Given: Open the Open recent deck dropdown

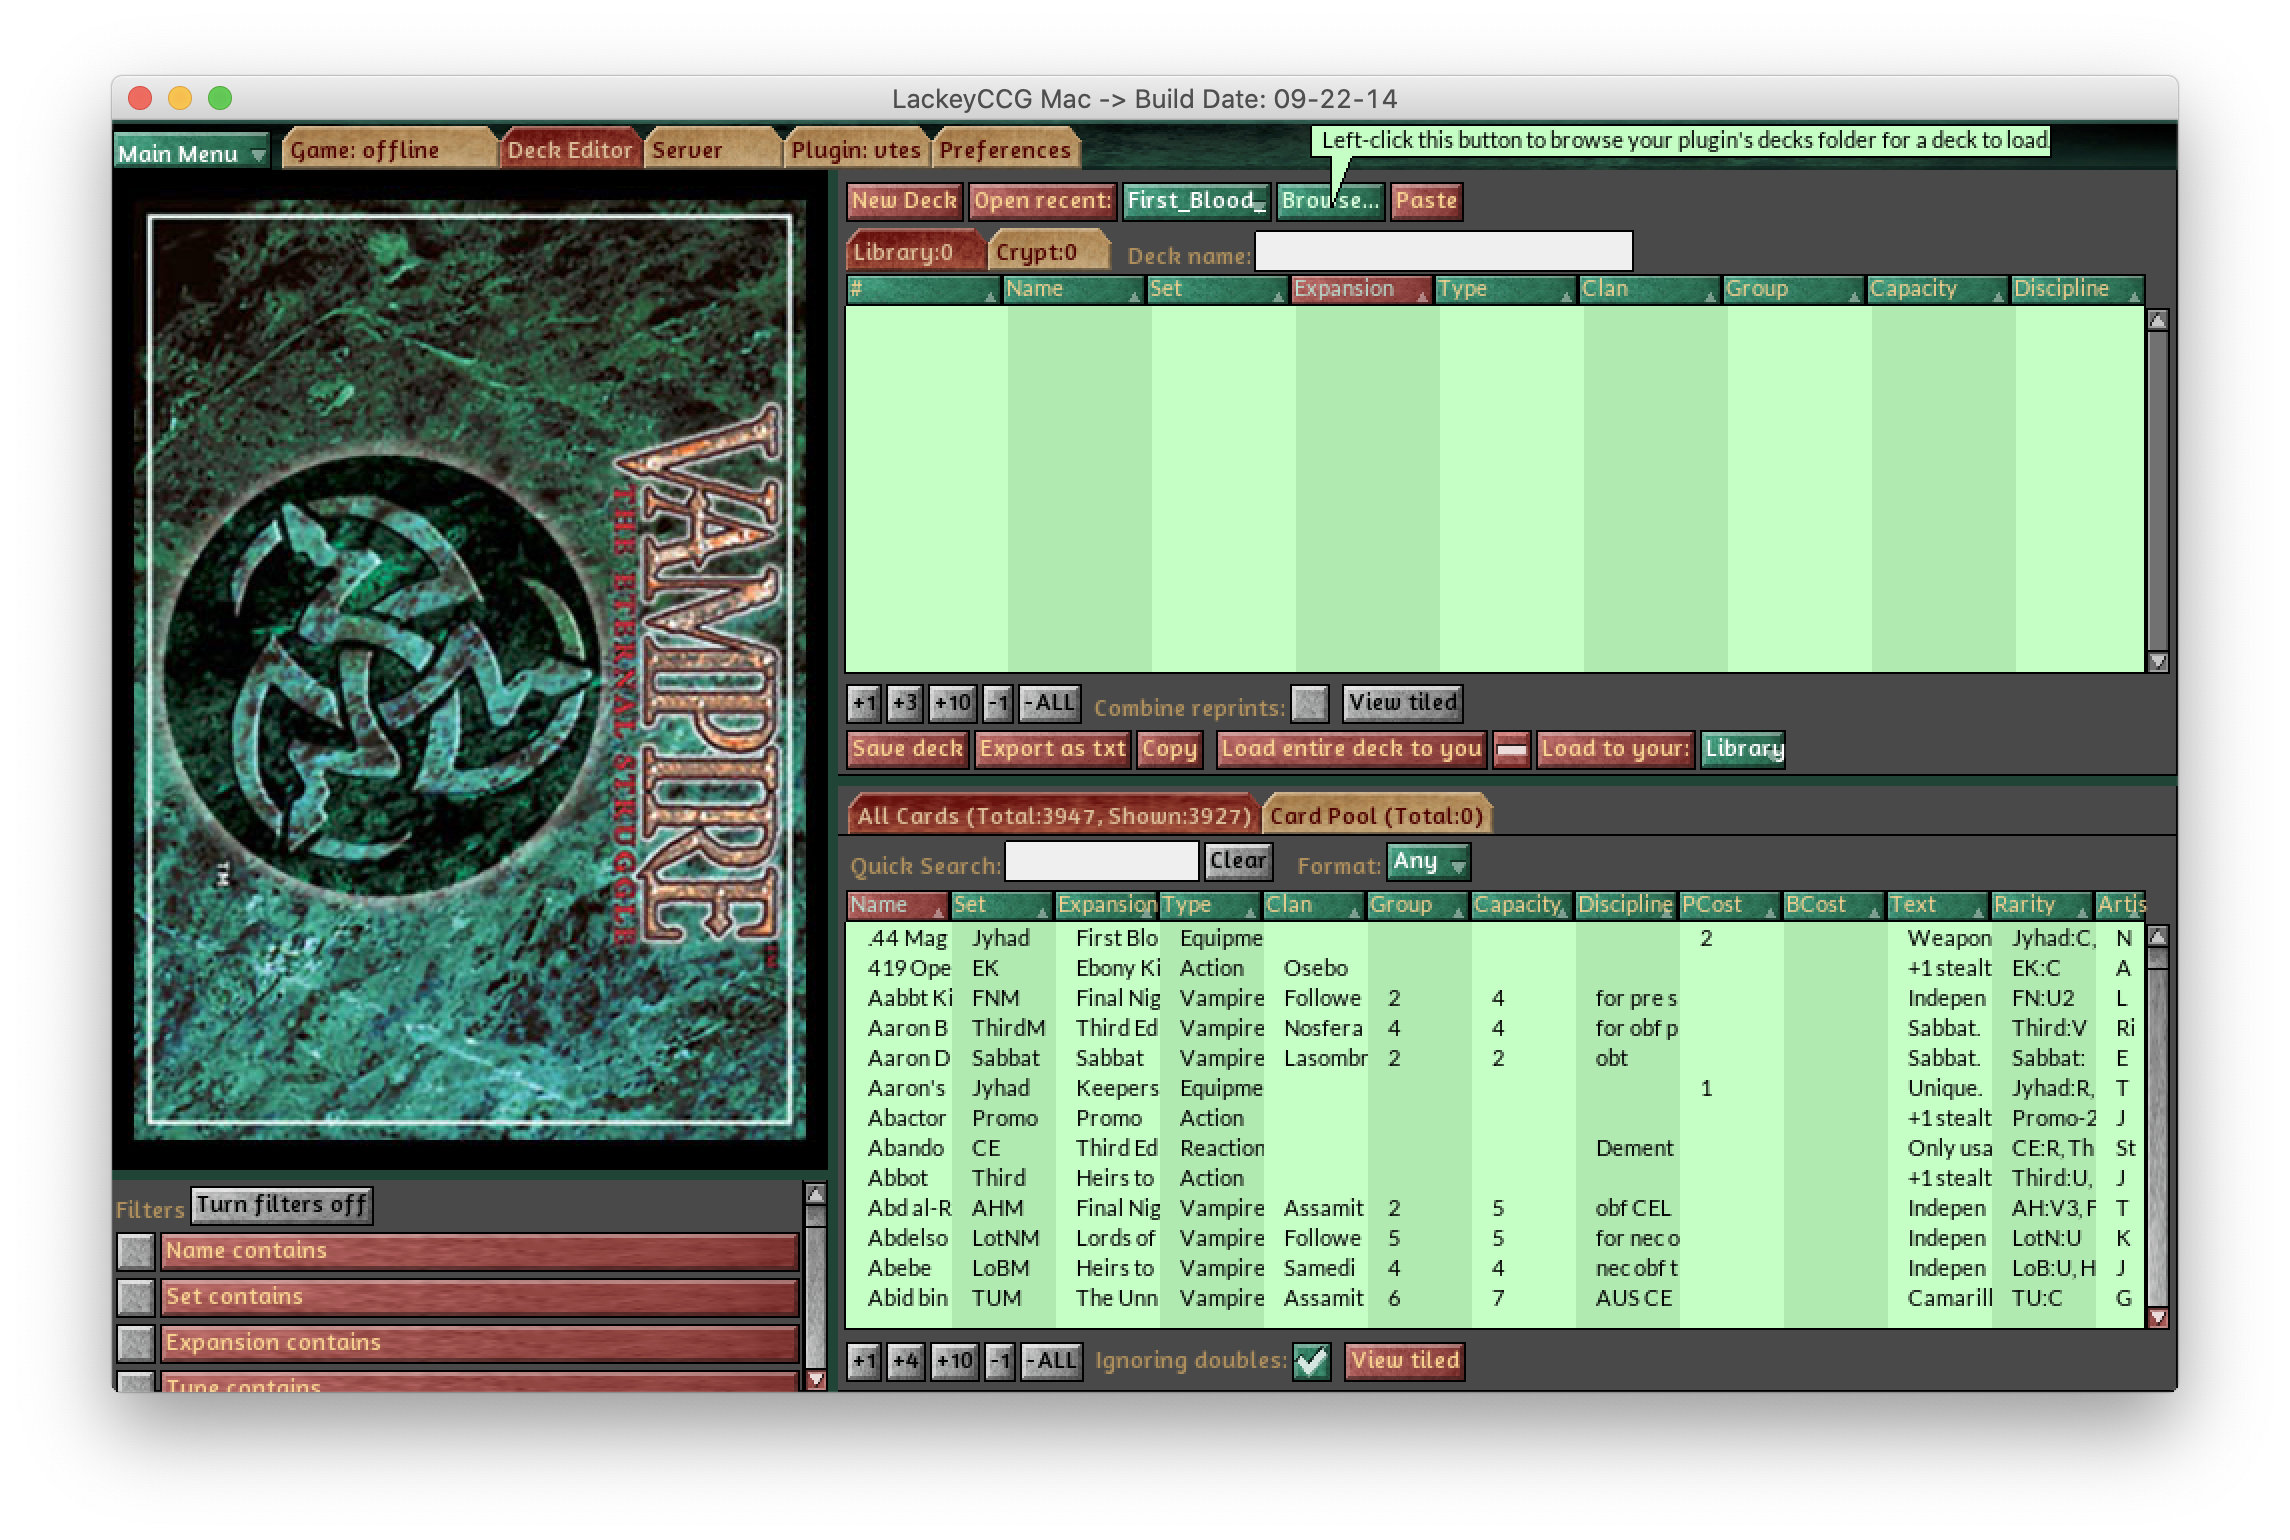Looking at the screenshot, I should (x=1196, y=199).
